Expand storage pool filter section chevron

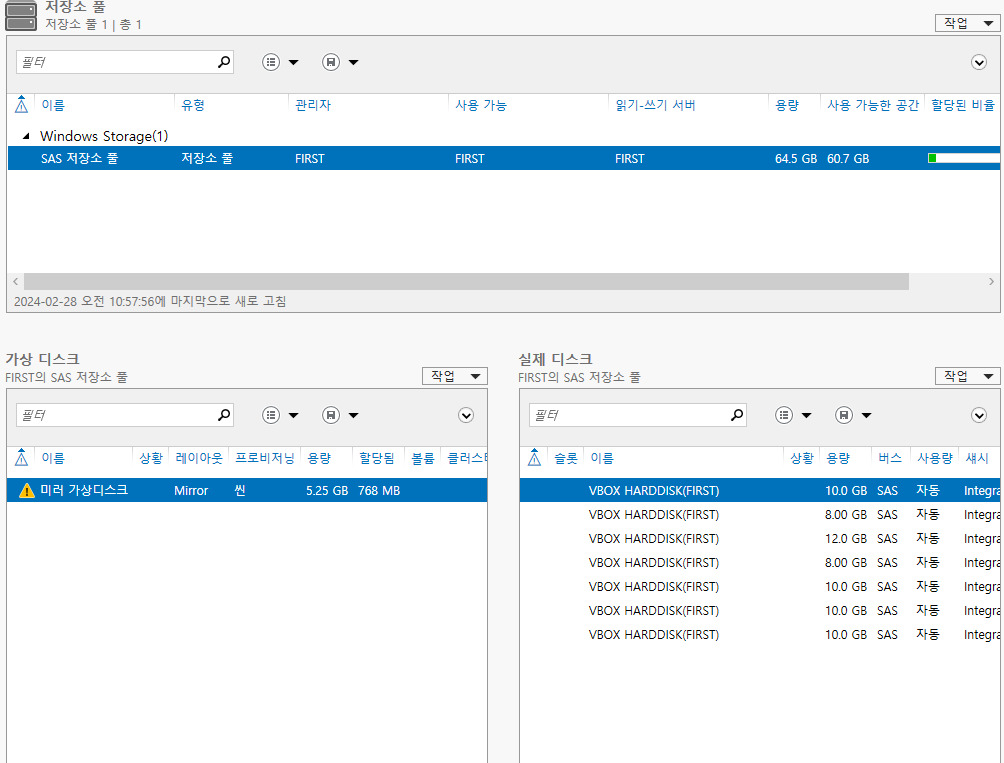(978, 62)
